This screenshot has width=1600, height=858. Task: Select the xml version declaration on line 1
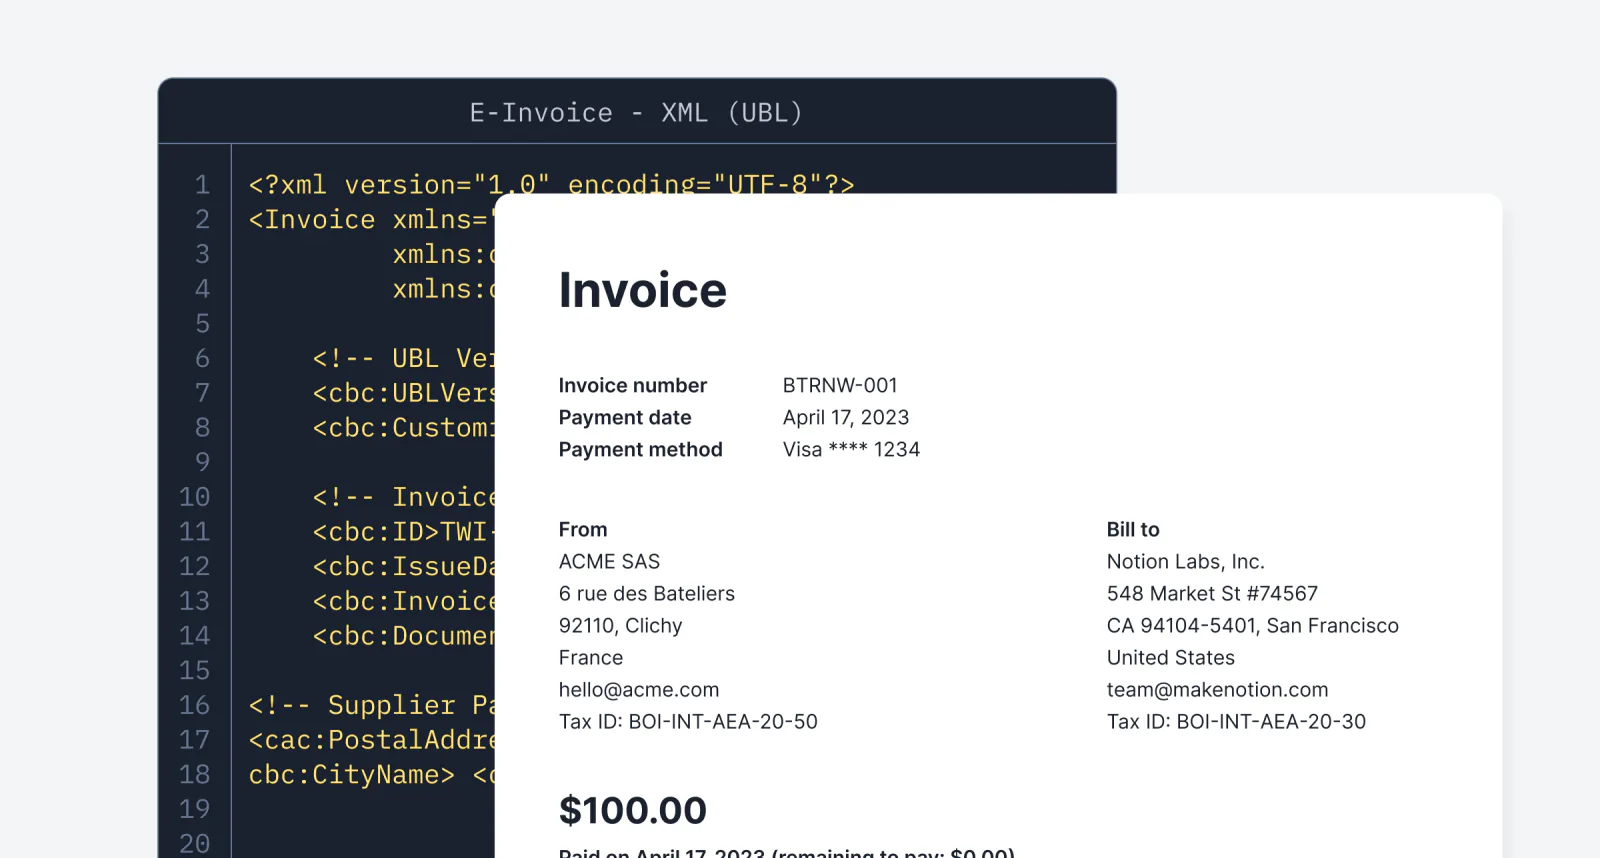[x=551, y=185]
